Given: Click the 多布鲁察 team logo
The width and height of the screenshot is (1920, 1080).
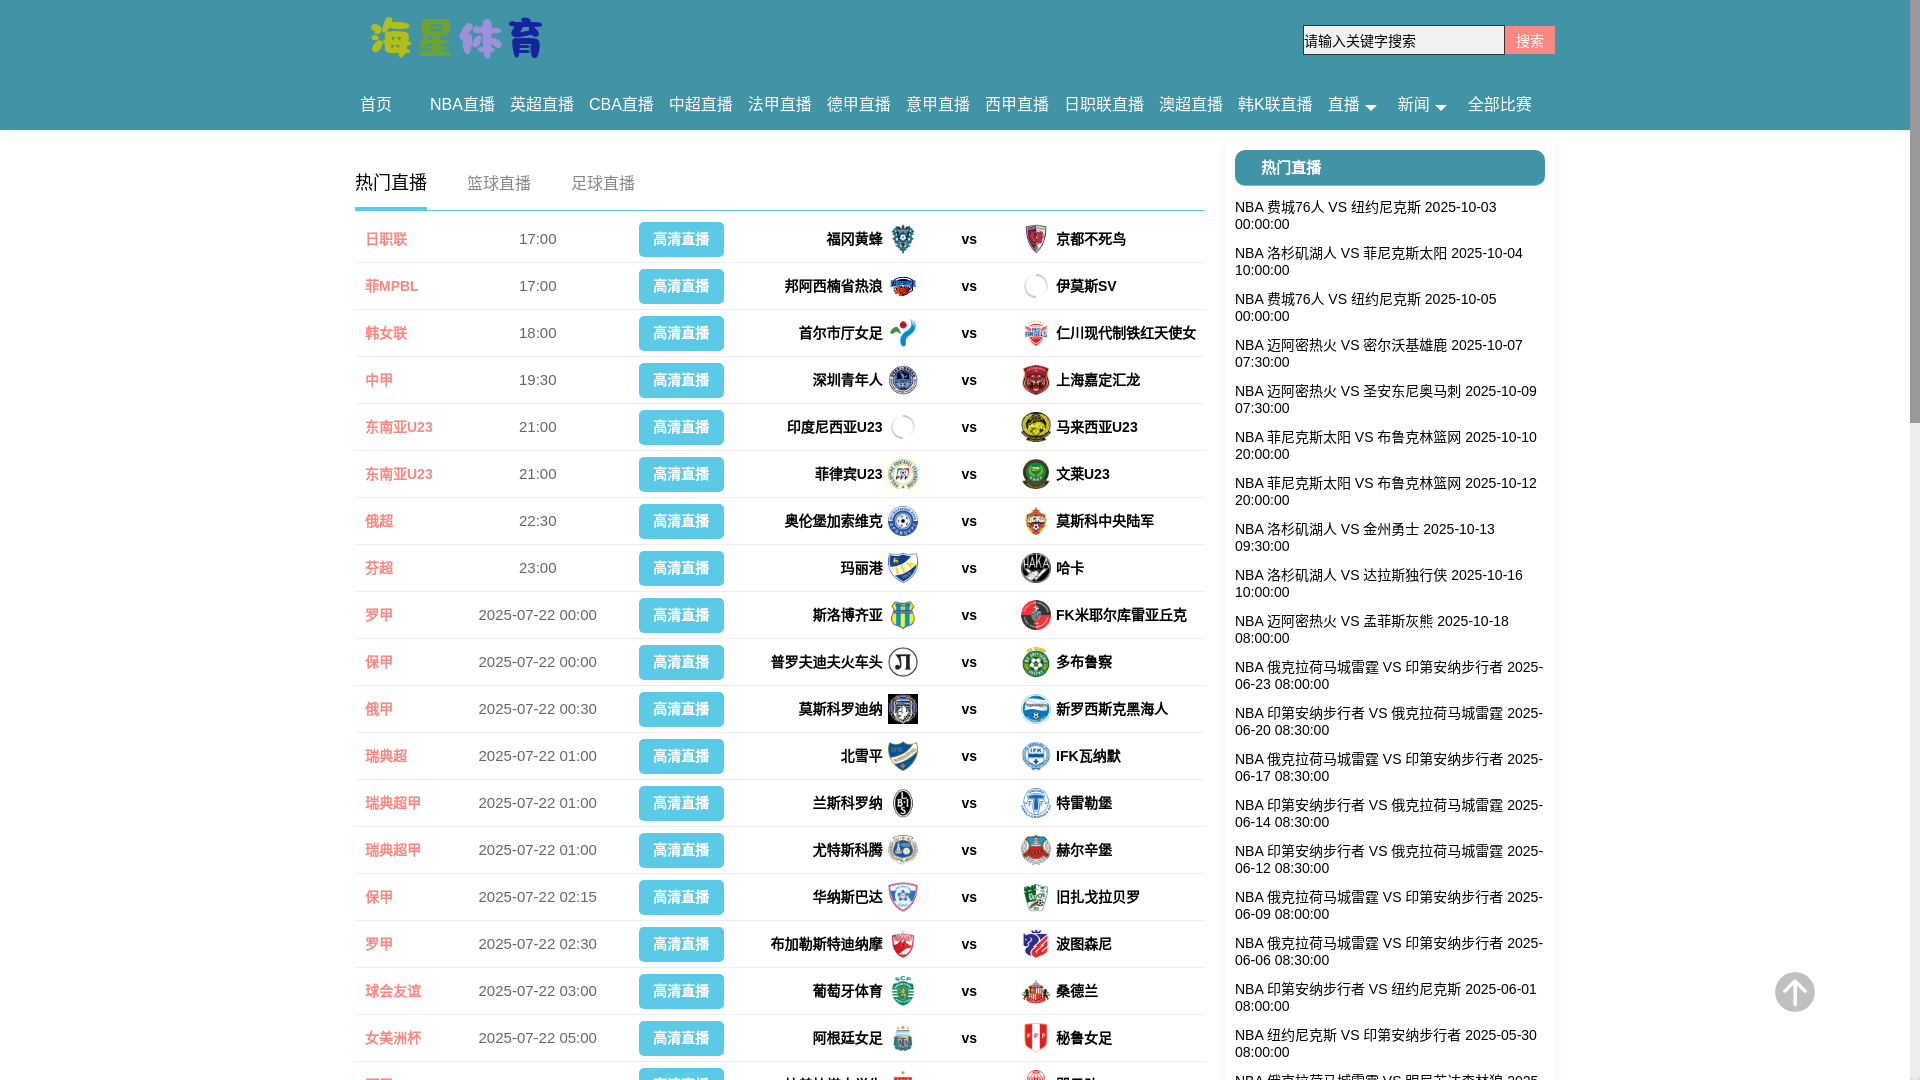Looking at the screenshot, I should tap(1036, 662).
